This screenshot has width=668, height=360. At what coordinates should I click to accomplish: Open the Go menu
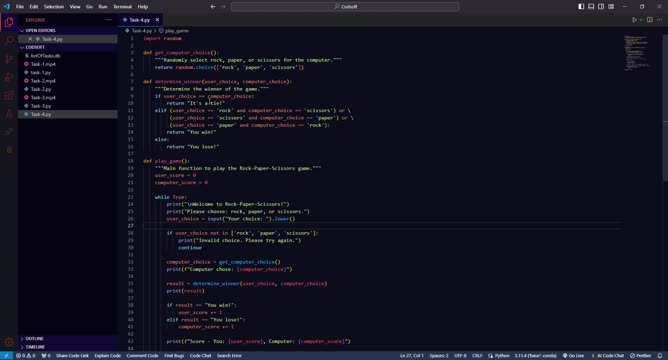(89, 6)
